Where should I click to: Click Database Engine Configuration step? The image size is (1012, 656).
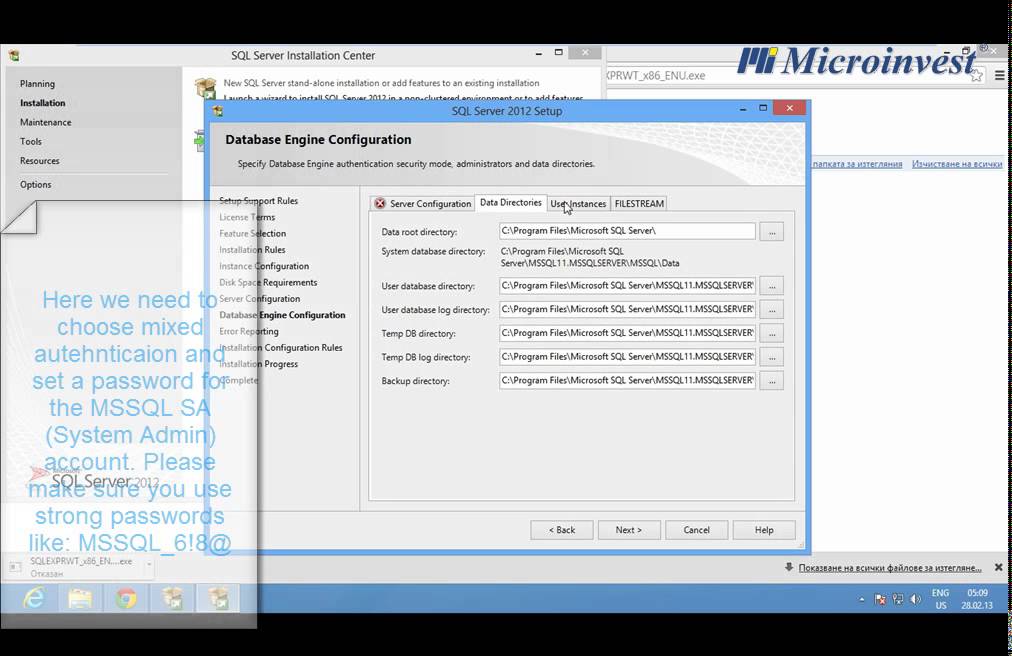point(282,315)
